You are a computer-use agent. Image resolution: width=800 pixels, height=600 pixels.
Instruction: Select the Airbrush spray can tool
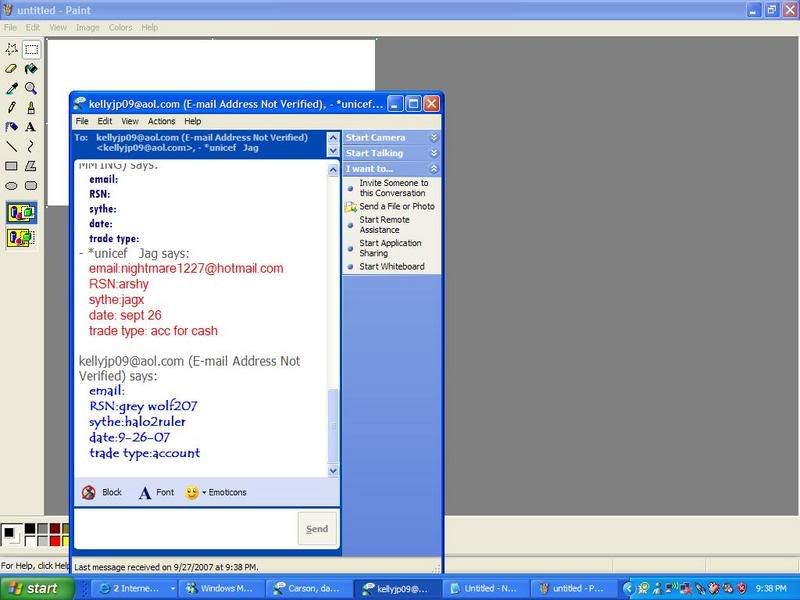(11, 127)
